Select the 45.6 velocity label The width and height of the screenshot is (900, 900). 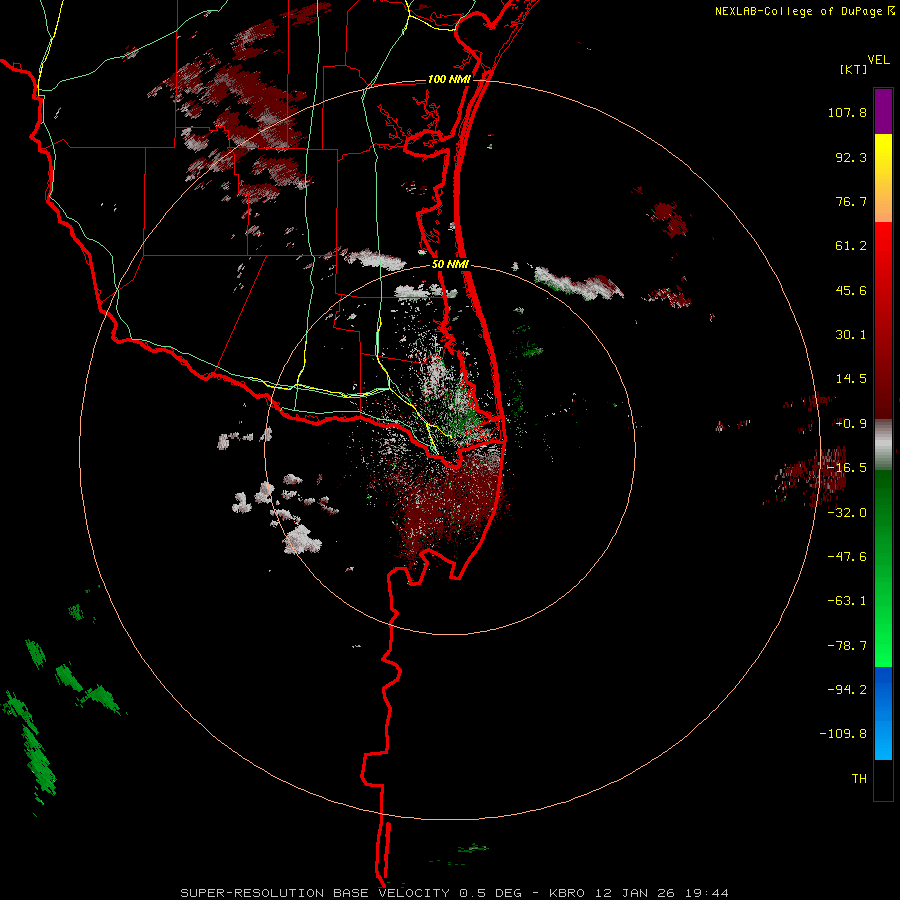coord(851,290)
